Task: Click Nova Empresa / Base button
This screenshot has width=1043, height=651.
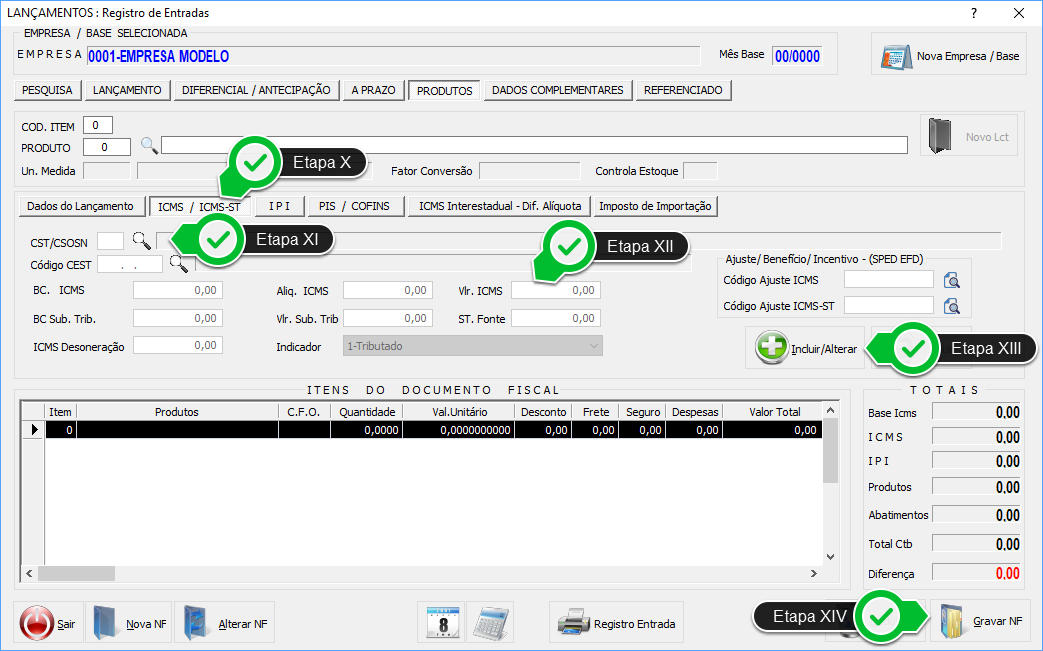Action: (951, 56)
